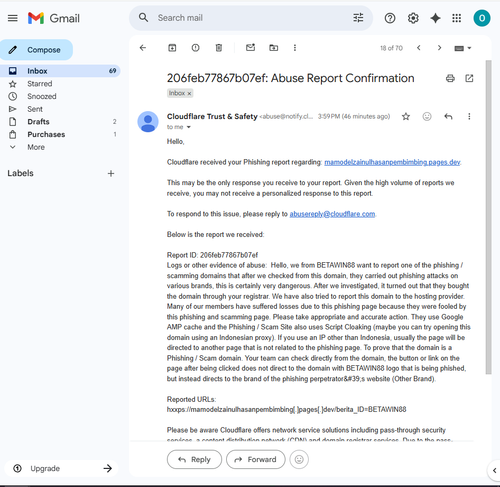The width and height of the screenshot is (500, 487).
Task: Open email in new window
Action: point(469,78)
